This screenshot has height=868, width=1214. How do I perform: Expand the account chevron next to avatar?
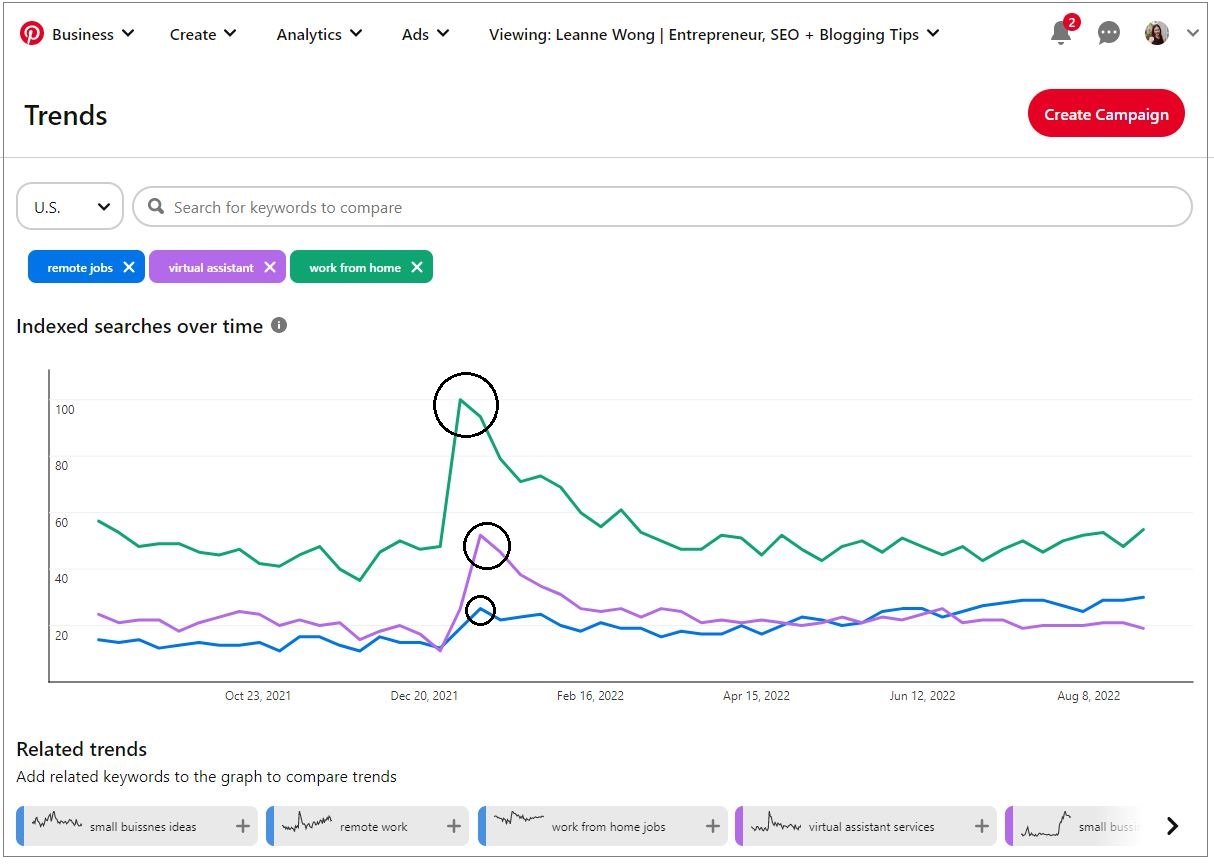click(1192, 33)
